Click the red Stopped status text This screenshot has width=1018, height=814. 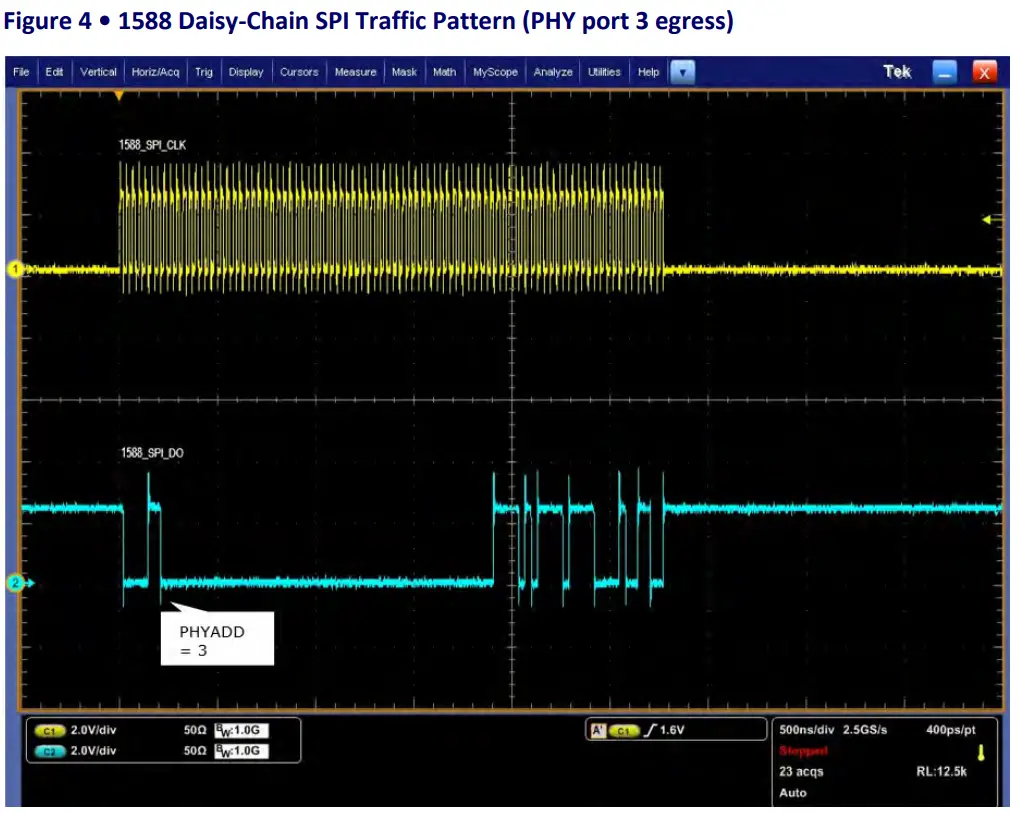[x=804, y=751]
